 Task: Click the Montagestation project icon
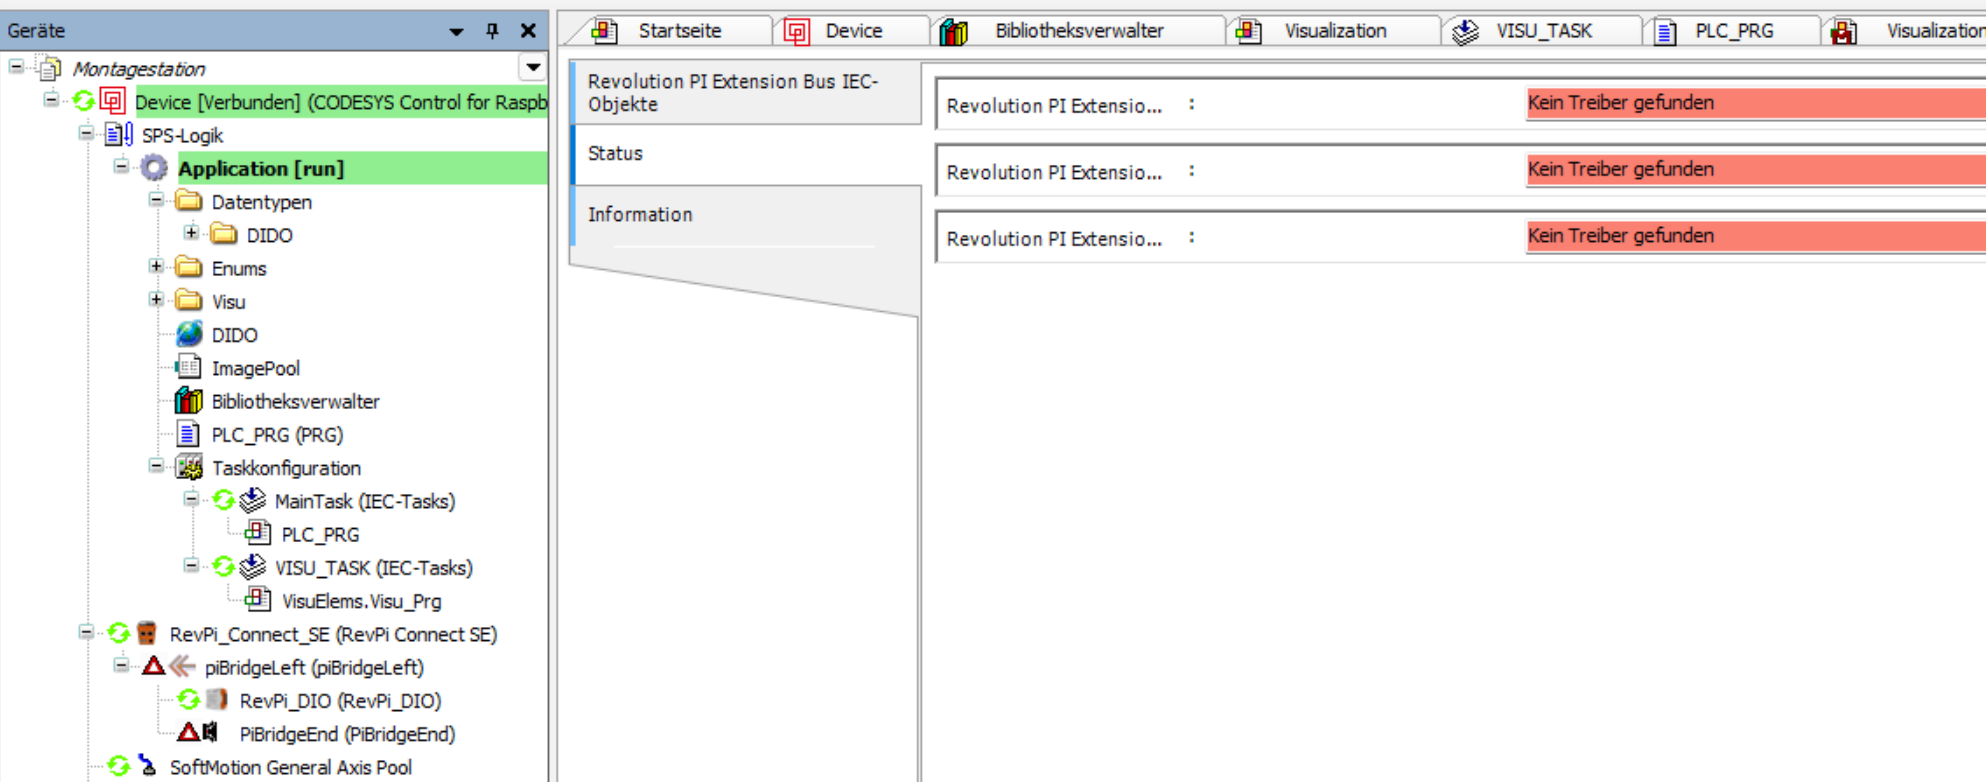pyautogui.click(x=49, y=68)
